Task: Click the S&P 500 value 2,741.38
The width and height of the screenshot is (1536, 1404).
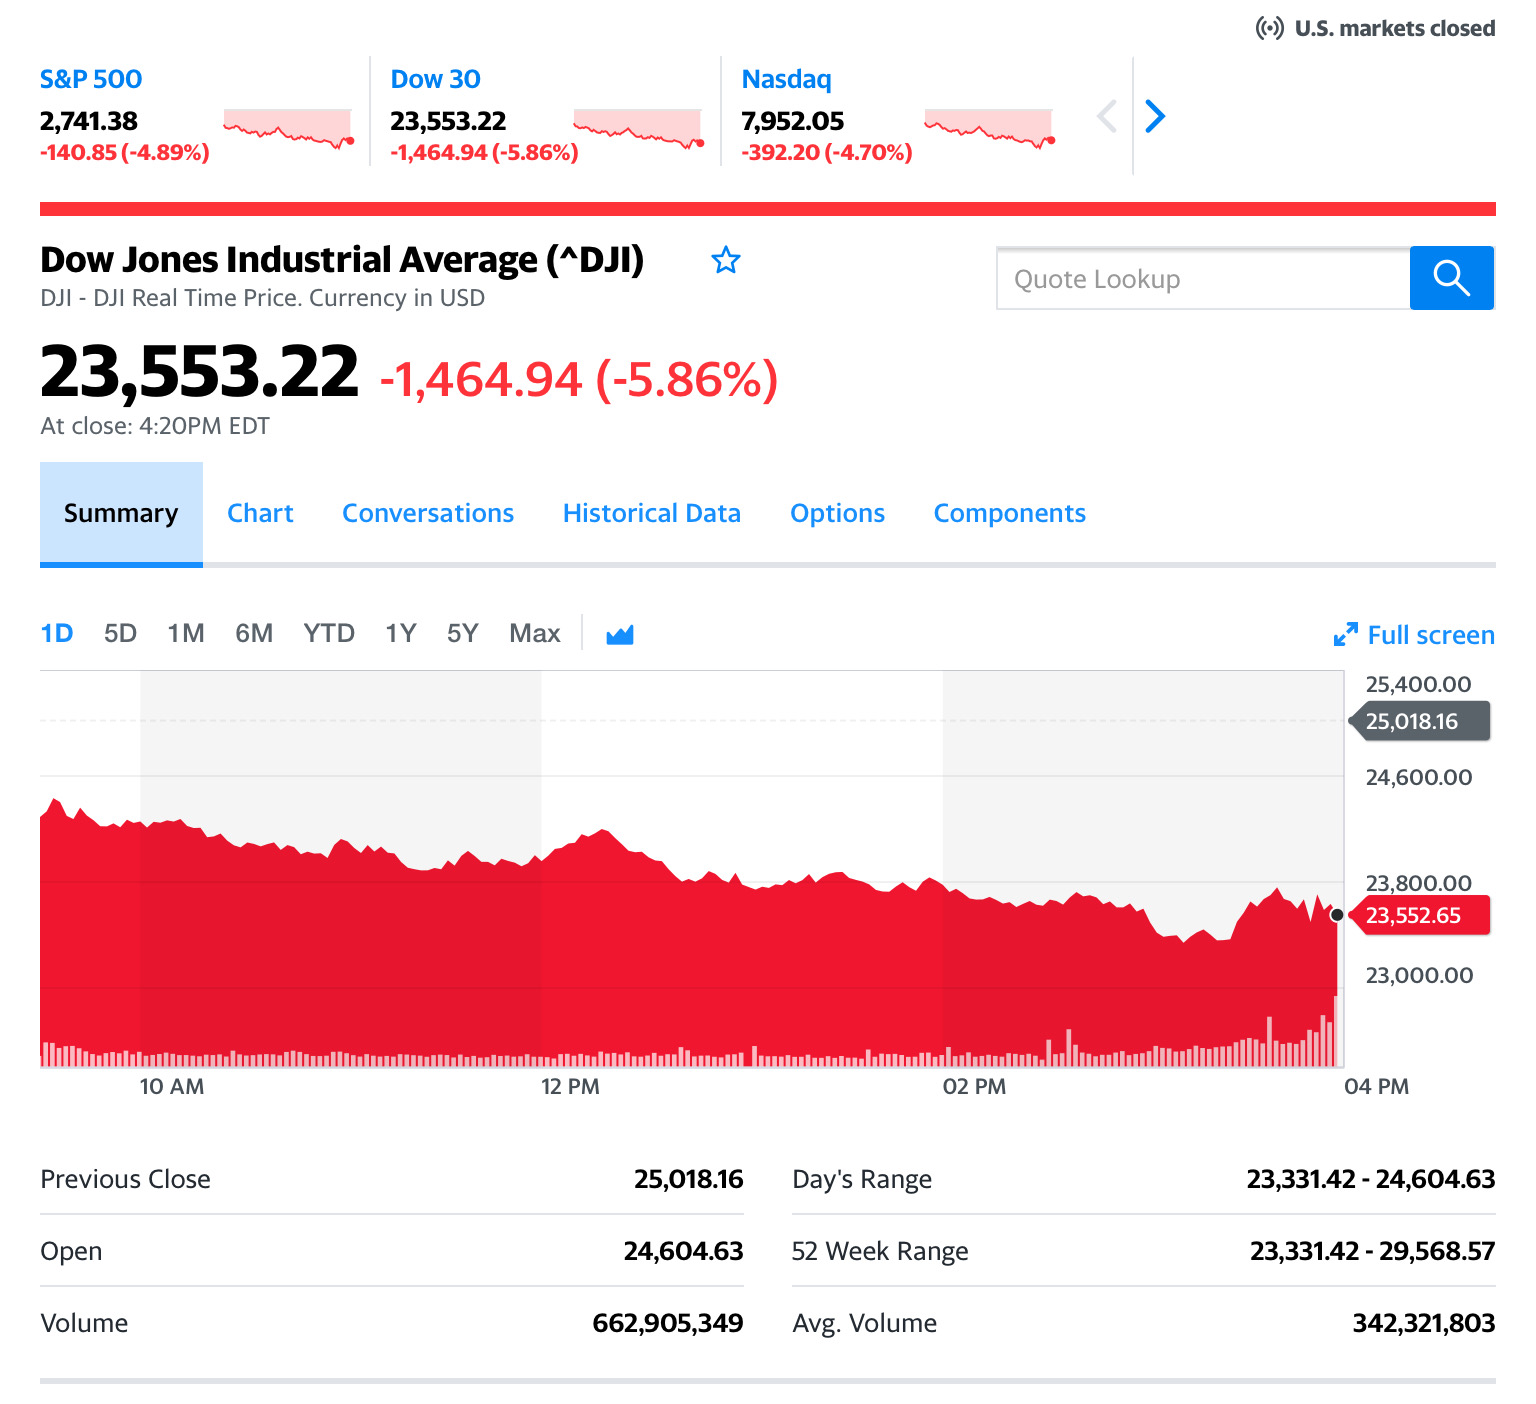Action: 89,121
